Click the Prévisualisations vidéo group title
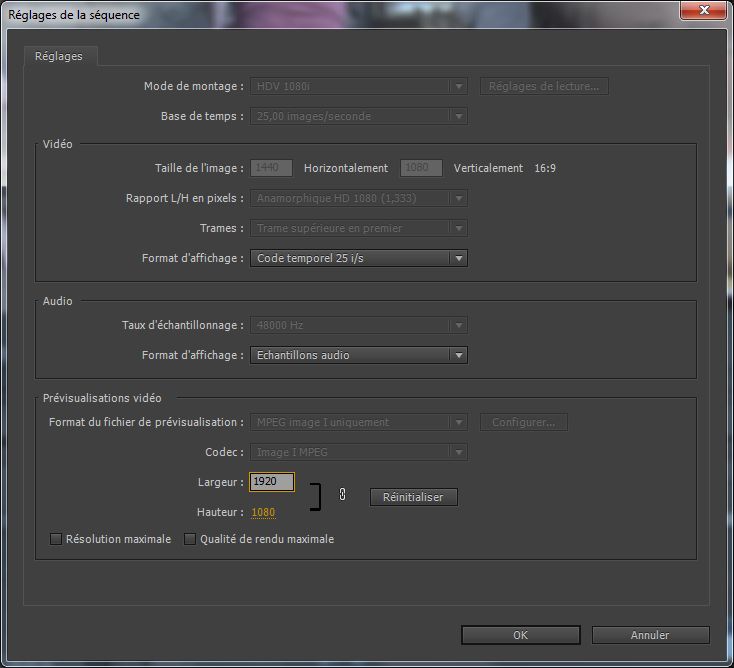The width and height of the screenshot is (734, 668). 102,398
